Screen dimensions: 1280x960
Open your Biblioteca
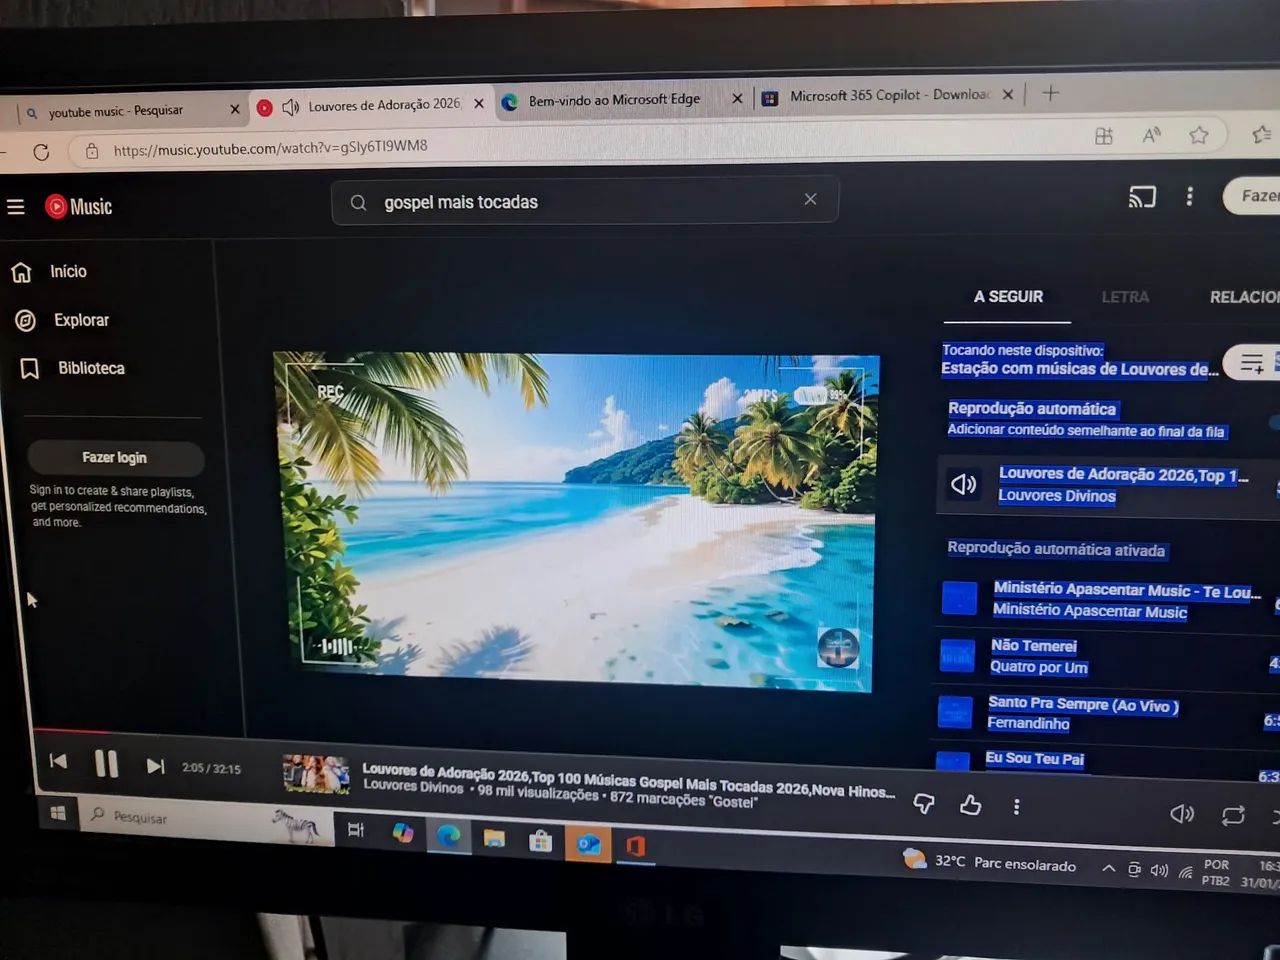point(91,368)
